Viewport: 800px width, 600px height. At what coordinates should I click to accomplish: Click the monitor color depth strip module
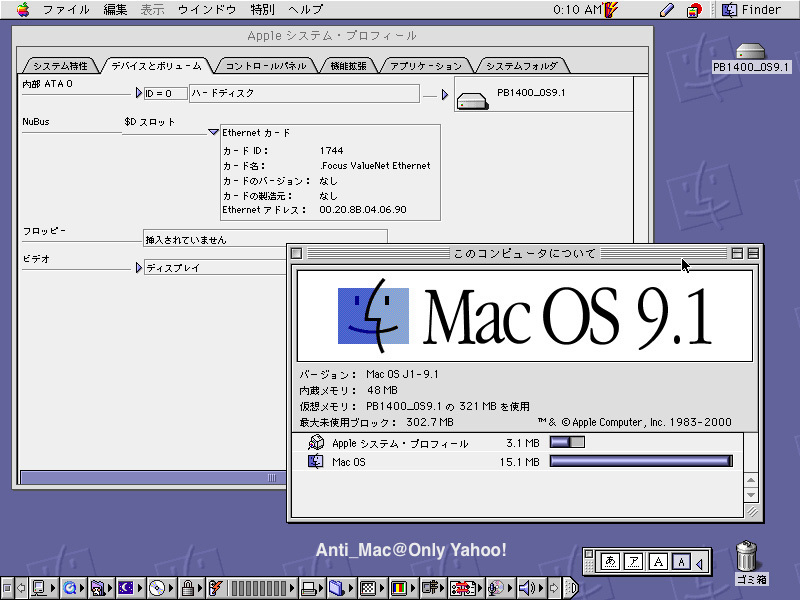click(x=397, y=588)
